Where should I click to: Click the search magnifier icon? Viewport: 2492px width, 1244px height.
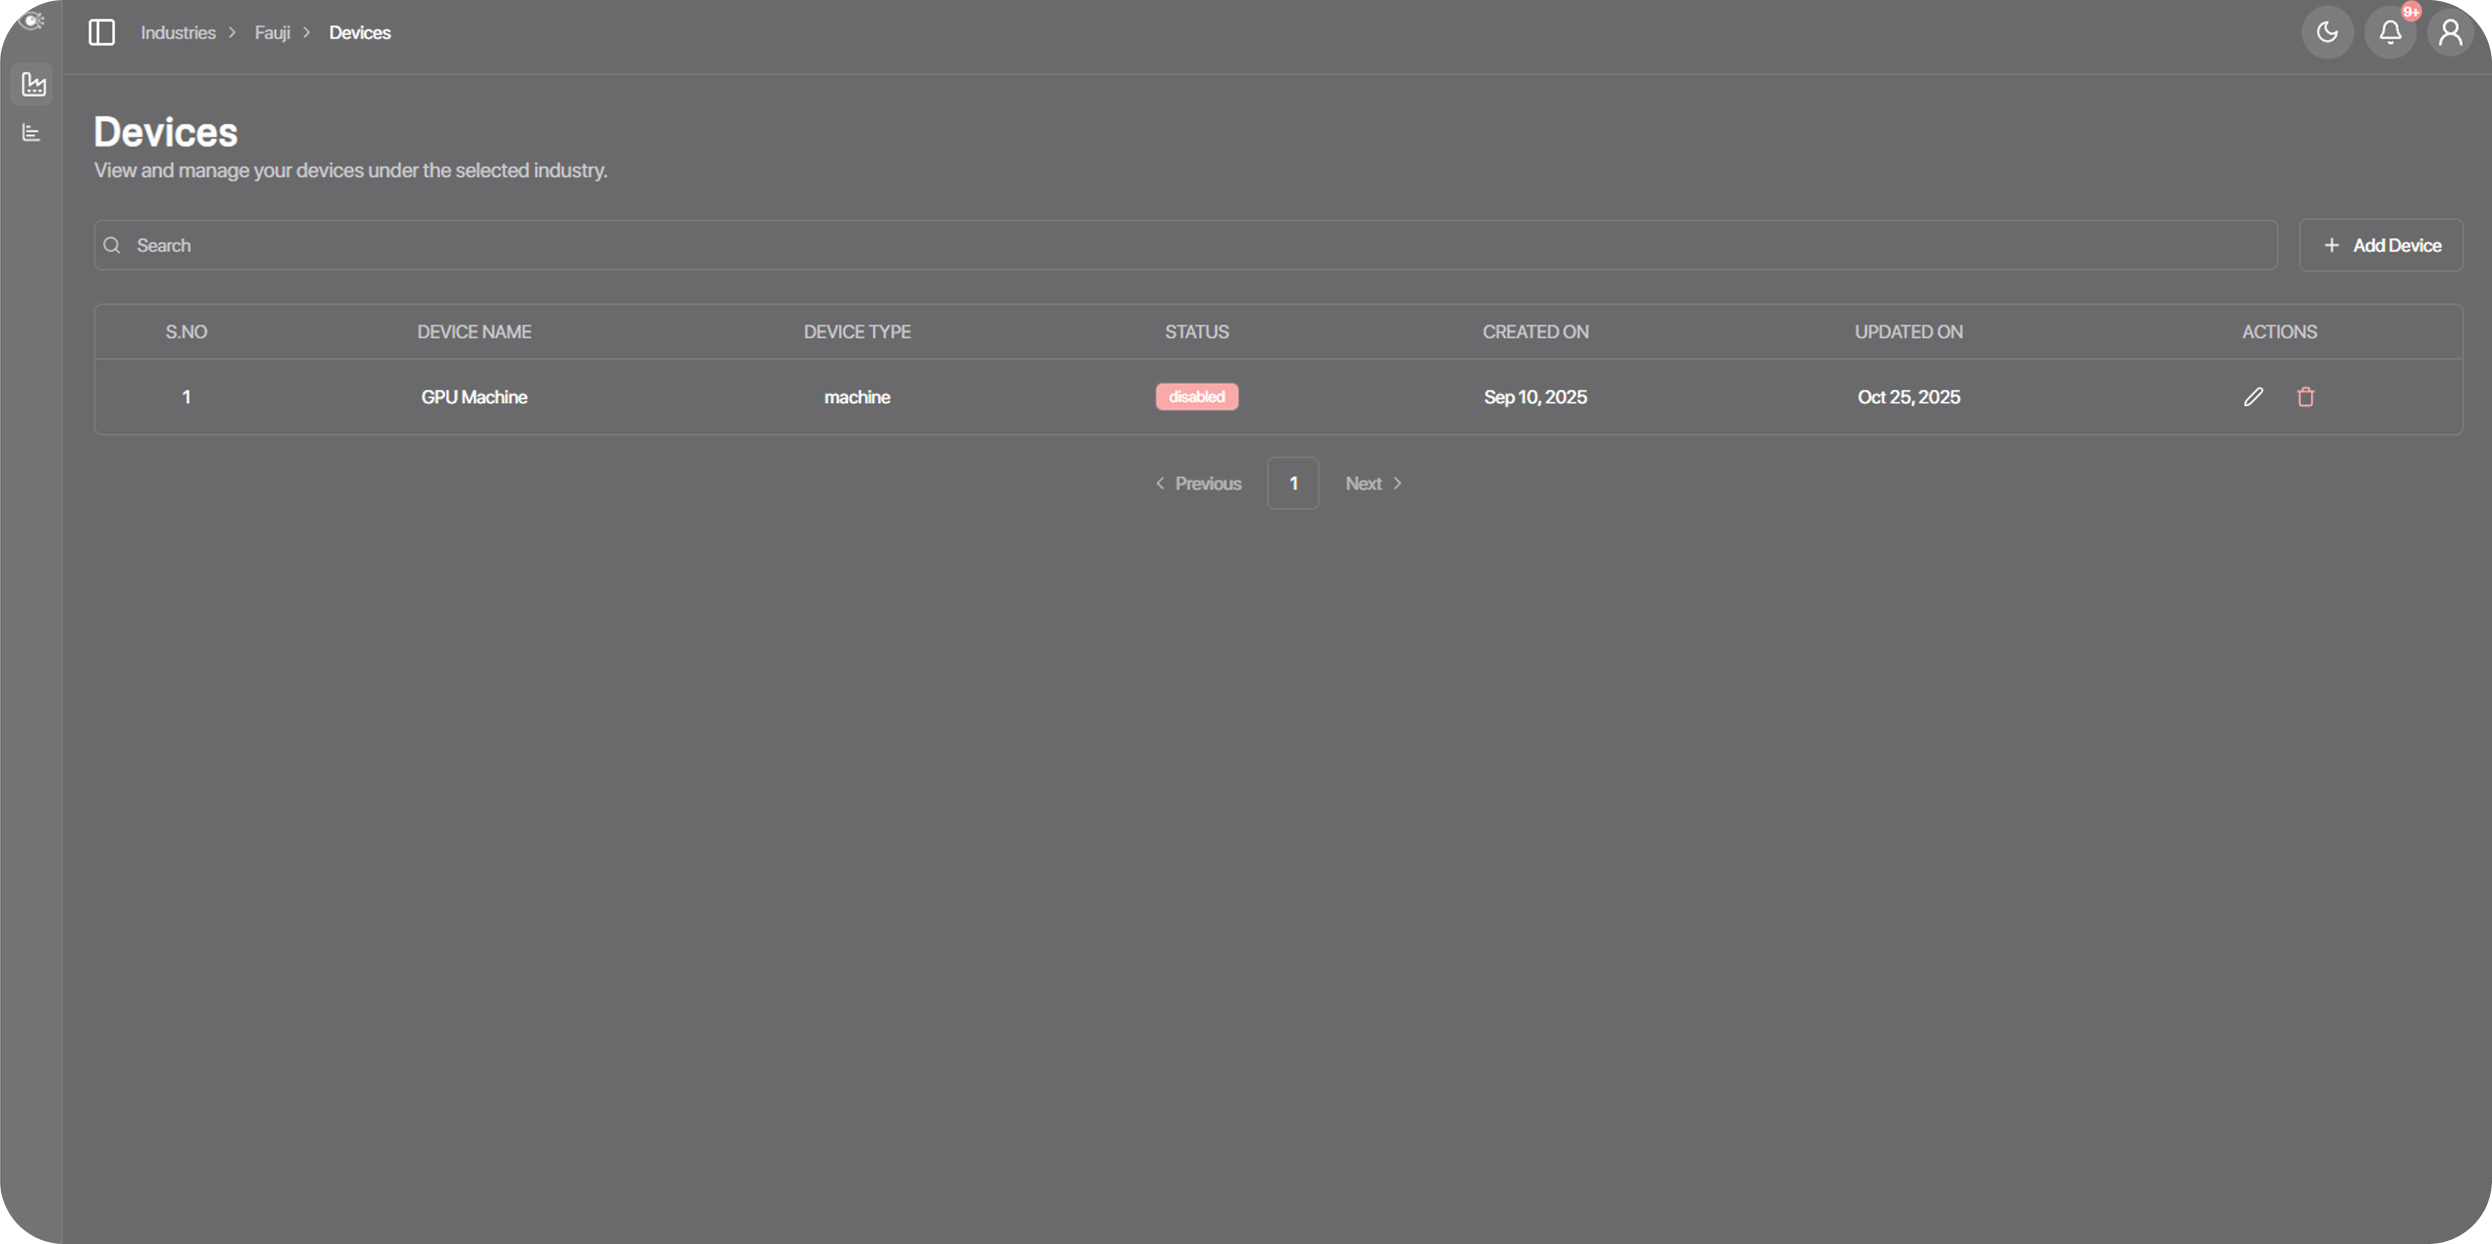[x=112, y=246]
